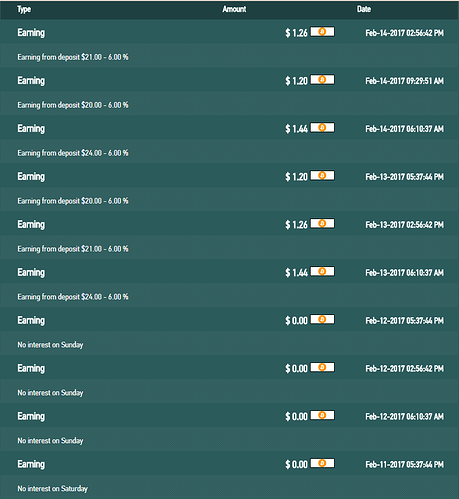Sort by the Date column header
Viewport: 459px width, 499px height.
(364, 9)
